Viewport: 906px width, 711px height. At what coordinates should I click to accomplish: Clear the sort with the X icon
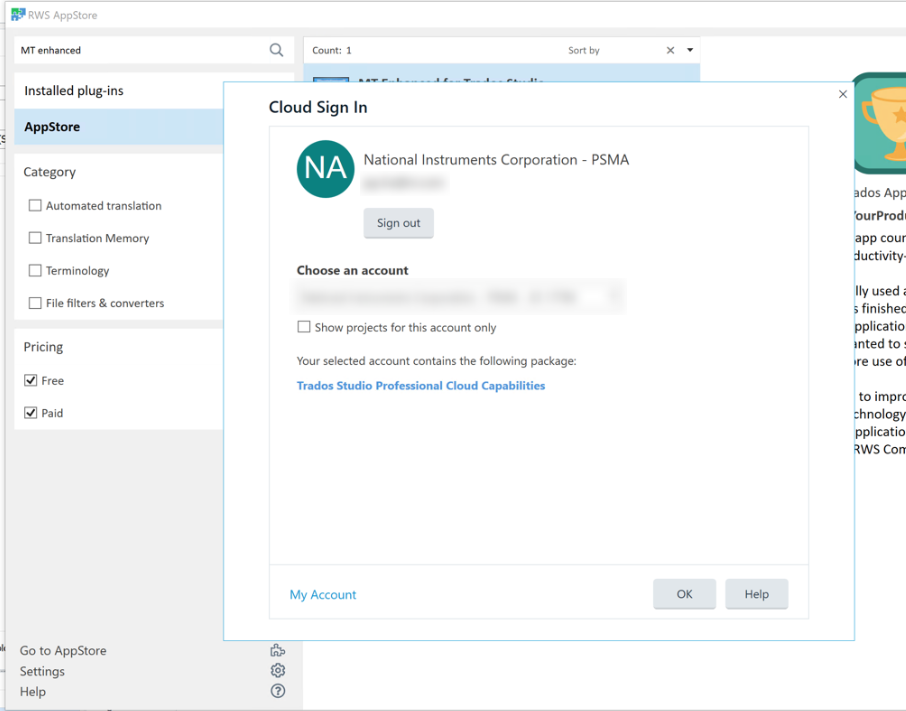[x=670, y=50]
